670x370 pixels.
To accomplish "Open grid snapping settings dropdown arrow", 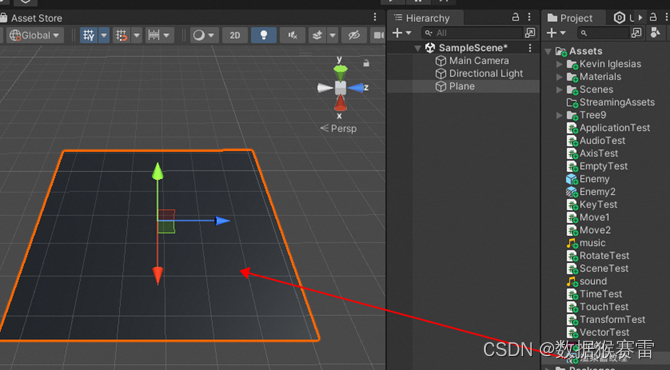I will [137, 35].
